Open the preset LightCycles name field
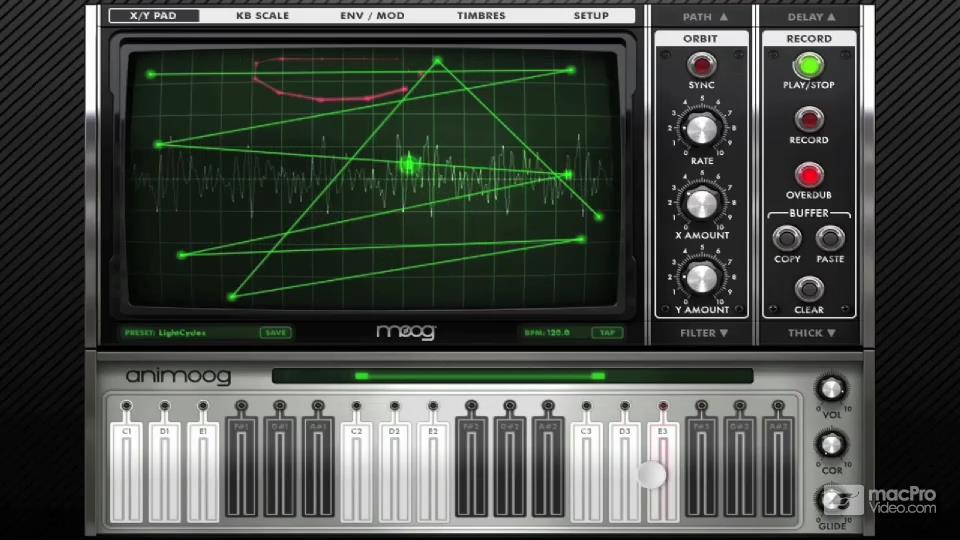The height and width of the screenshot is (540, 960). (x=182, y=332)
